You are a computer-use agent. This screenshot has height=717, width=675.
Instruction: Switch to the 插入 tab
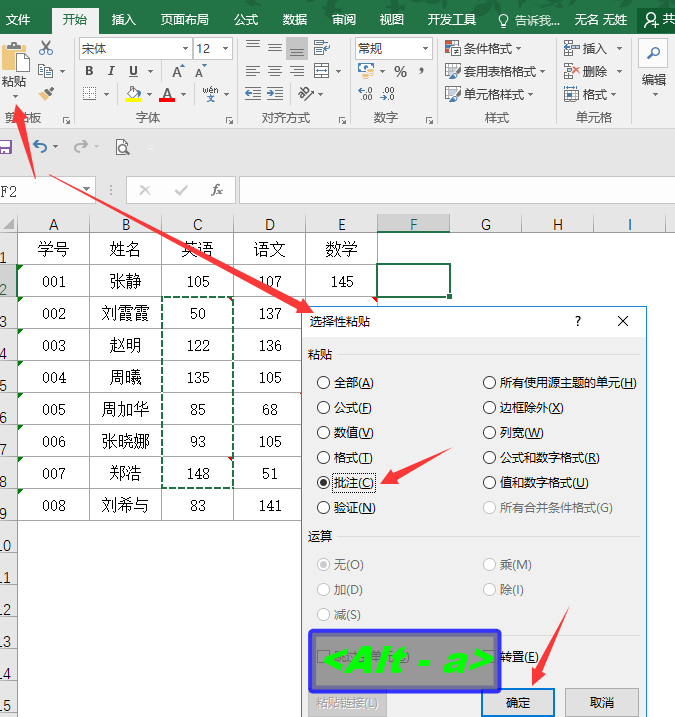pyautogui.click(x=123, y=20)
